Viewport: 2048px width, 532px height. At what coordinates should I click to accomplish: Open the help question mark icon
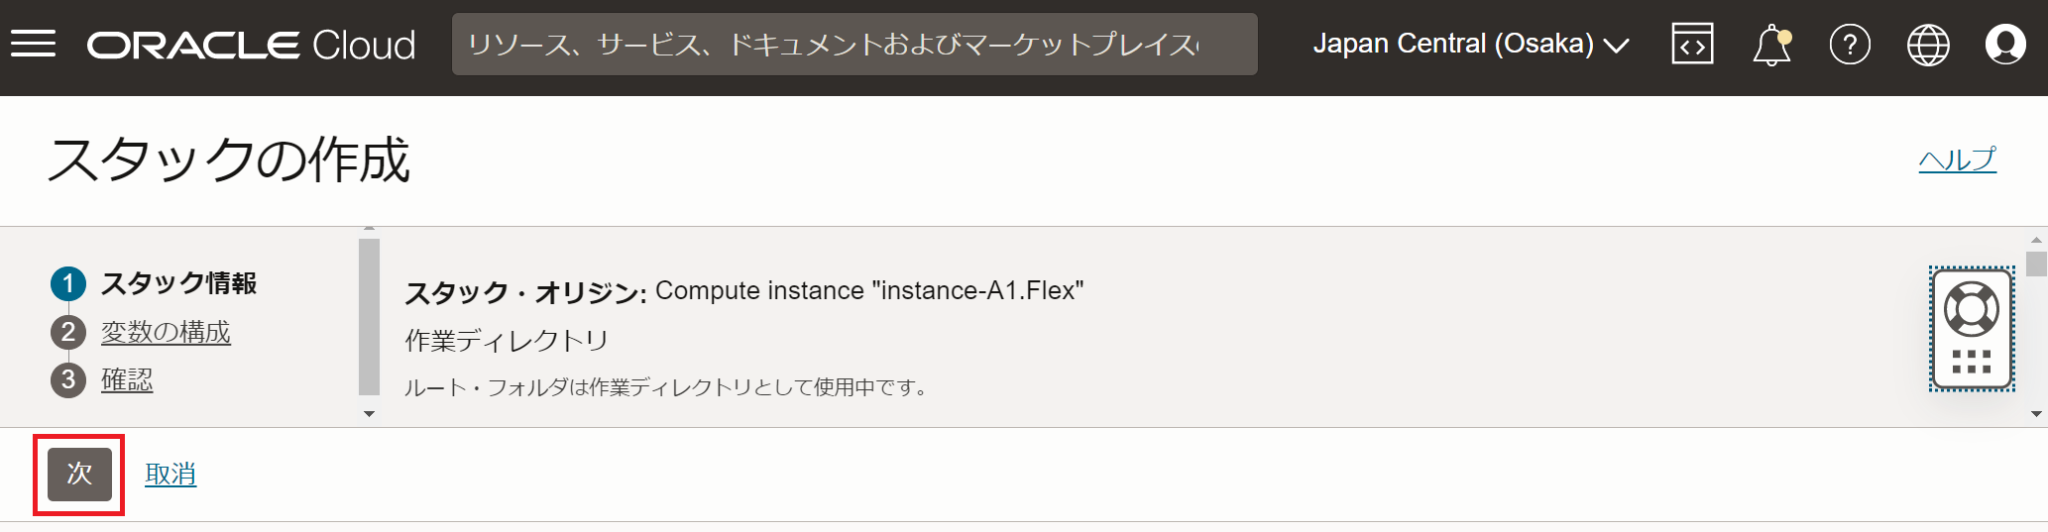(x=1849, y=45)
